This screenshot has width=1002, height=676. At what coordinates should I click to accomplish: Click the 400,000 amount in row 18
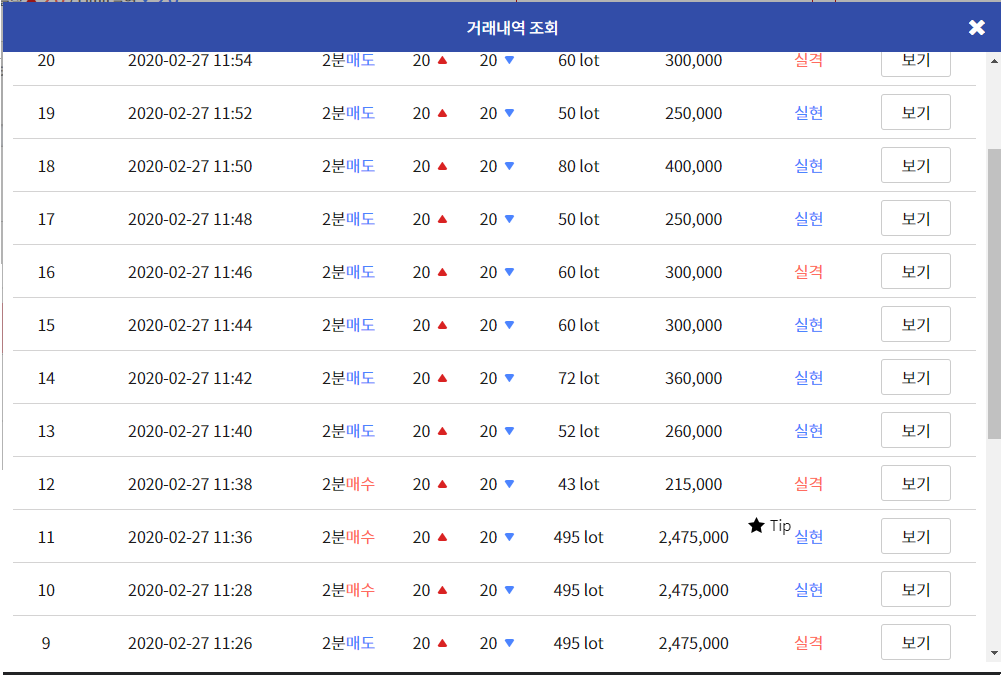pyautogui.click(x=693, y=166)
